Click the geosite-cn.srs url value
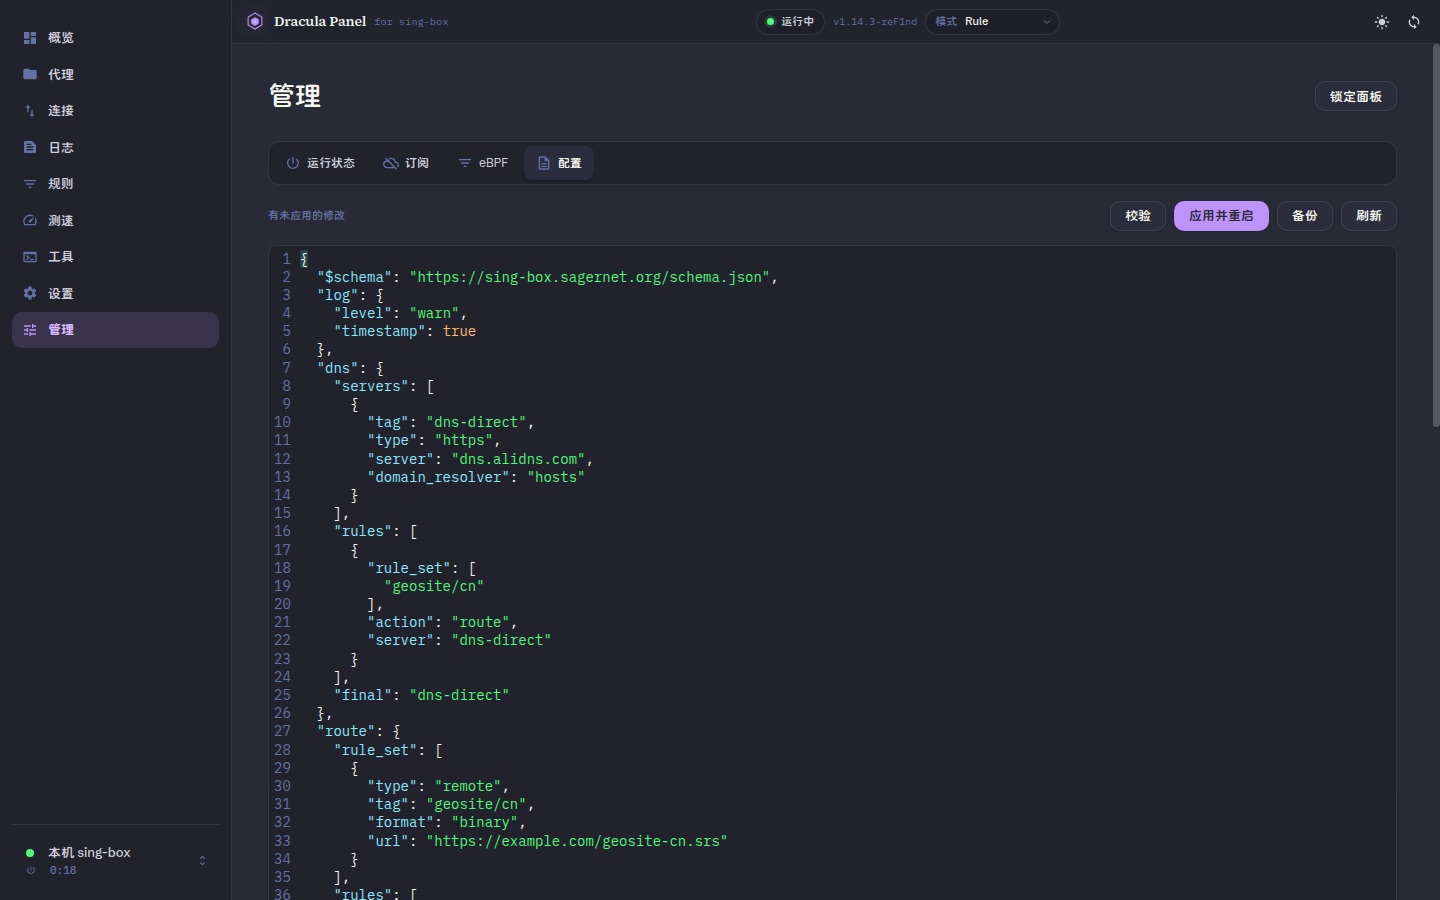 (x=577, y=841)
